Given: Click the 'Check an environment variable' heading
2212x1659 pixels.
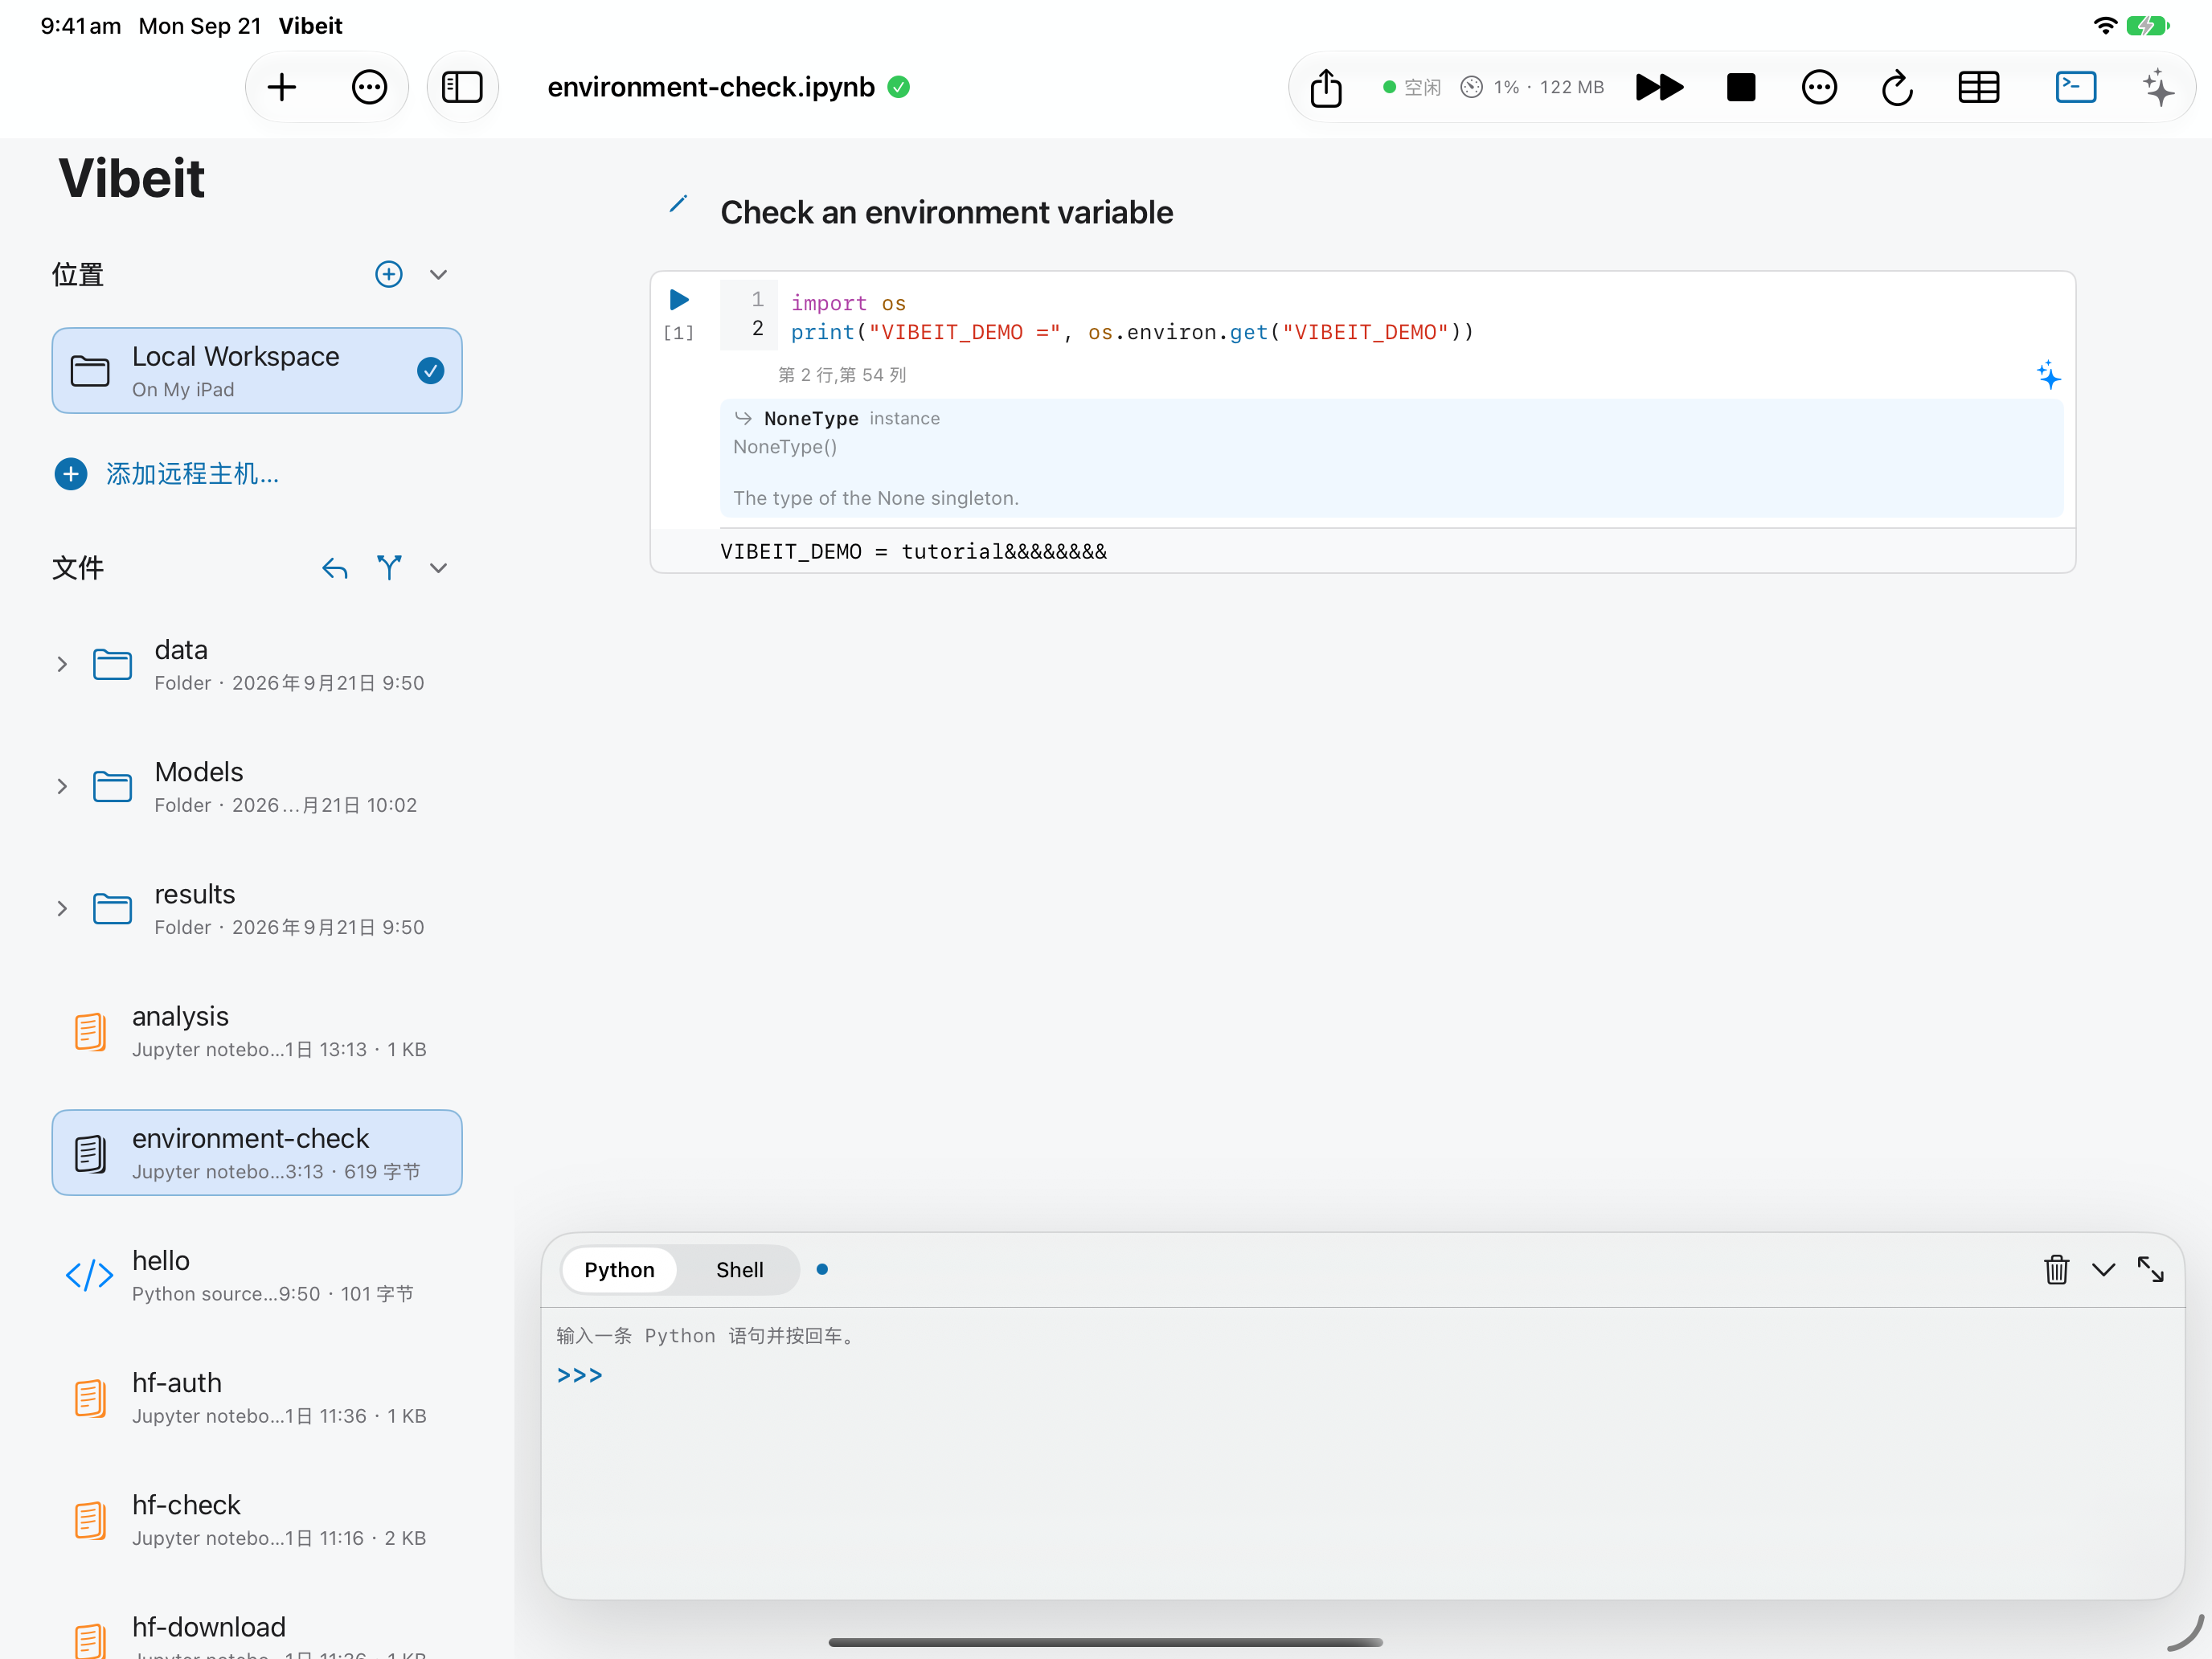Looking at the screenshot, I should (x=946, y=212).
